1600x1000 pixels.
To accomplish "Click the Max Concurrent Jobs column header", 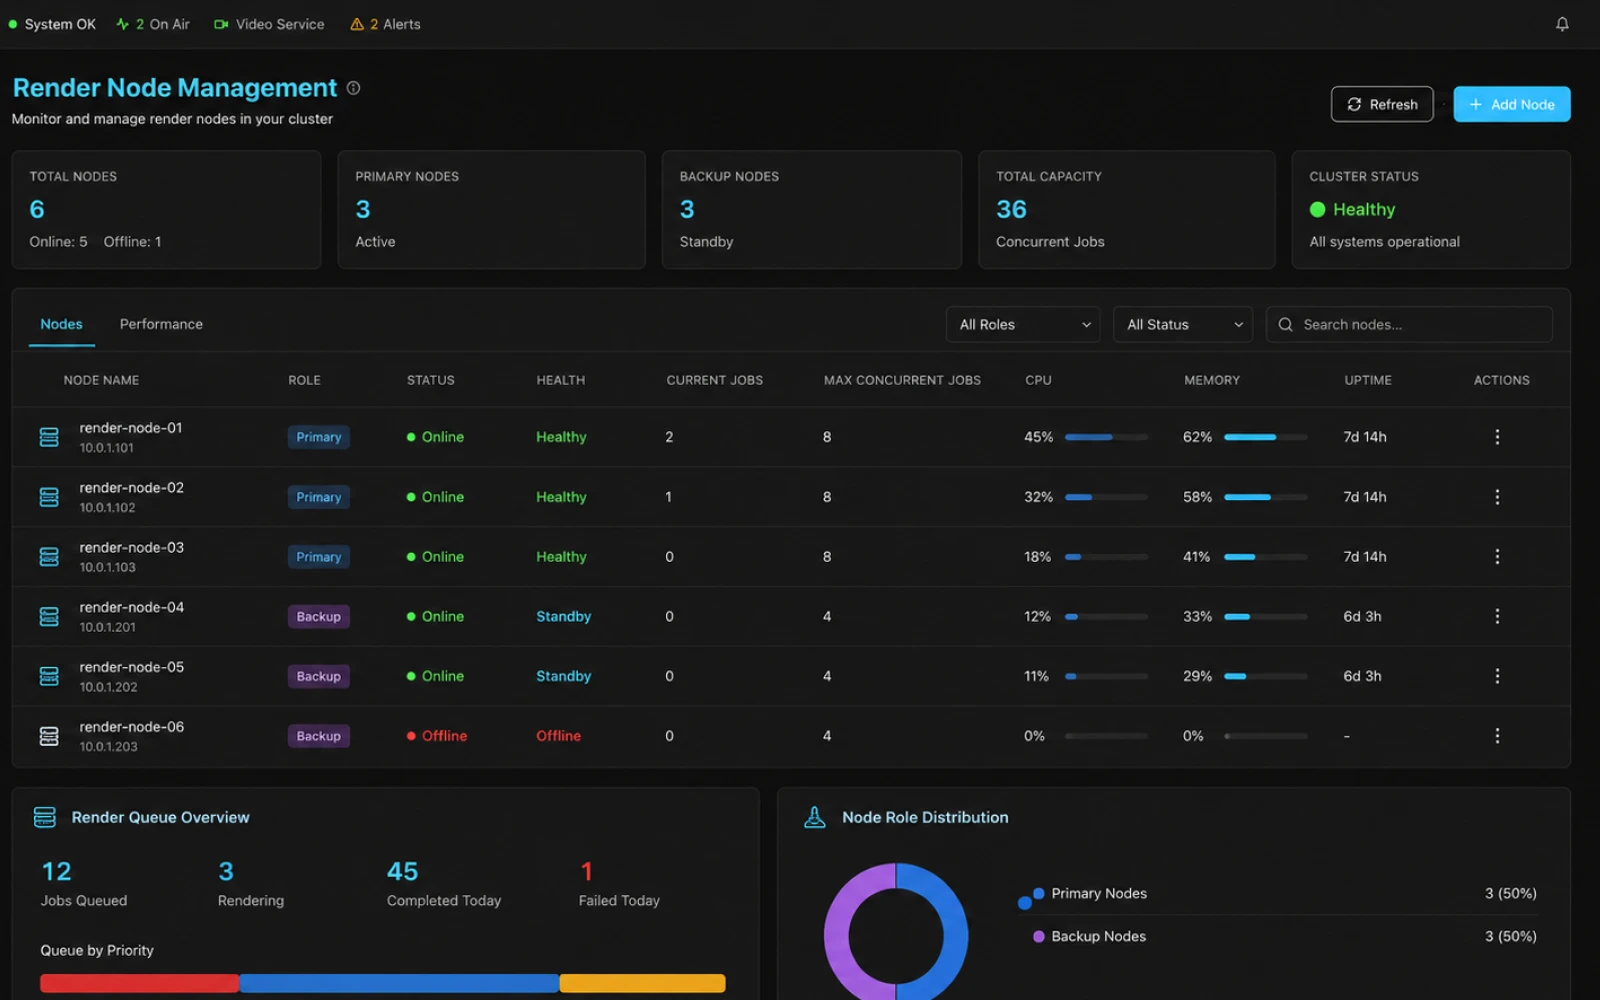I will tap(902, 380).
